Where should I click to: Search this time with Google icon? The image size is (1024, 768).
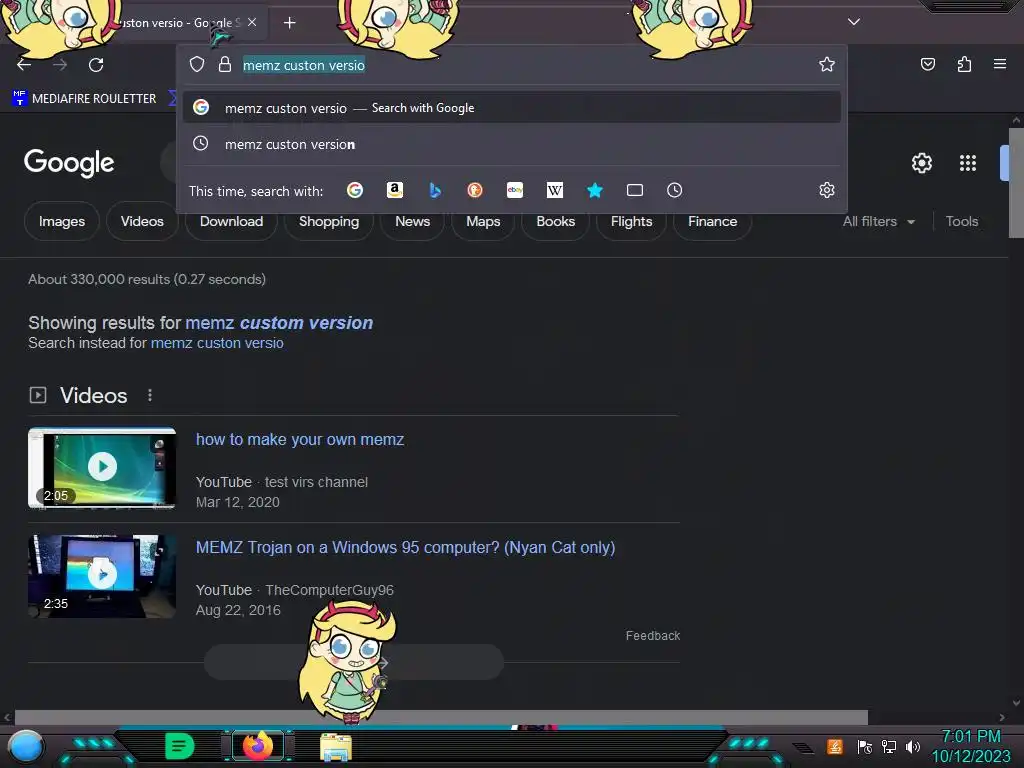[x=355, y=190]
